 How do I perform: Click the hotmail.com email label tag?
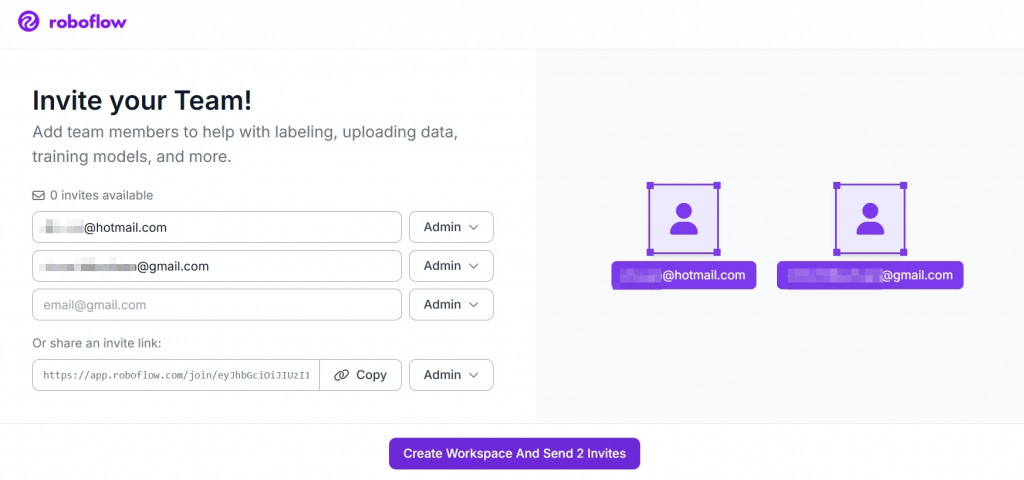[684, 276]
